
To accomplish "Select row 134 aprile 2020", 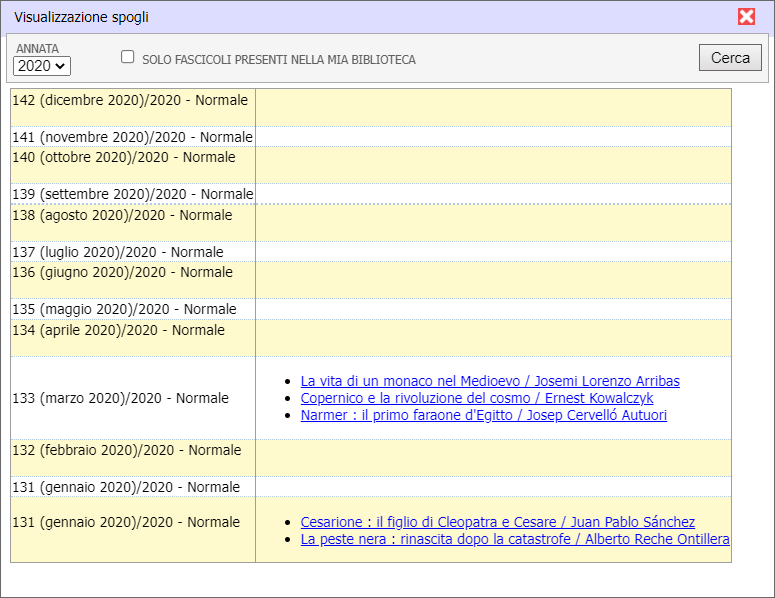I will [118, 330].
